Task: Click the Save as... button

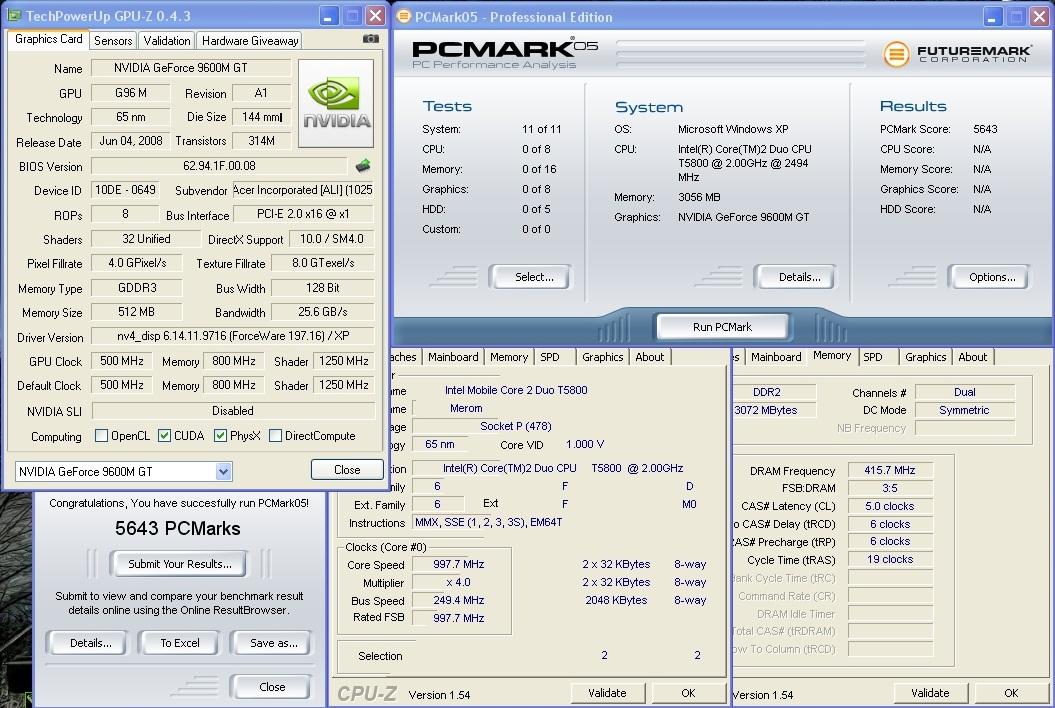Action: coord(271,643)
